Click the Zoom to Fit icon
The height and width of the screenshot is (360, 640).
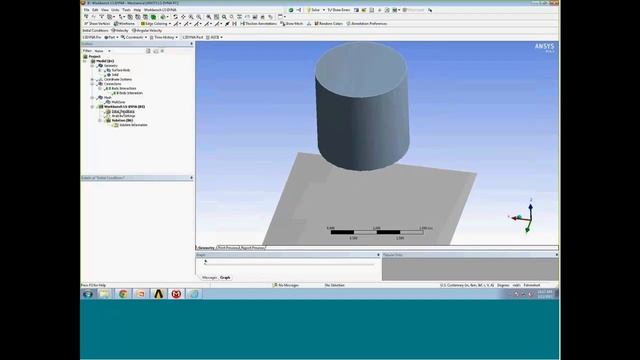pos(209,17)
